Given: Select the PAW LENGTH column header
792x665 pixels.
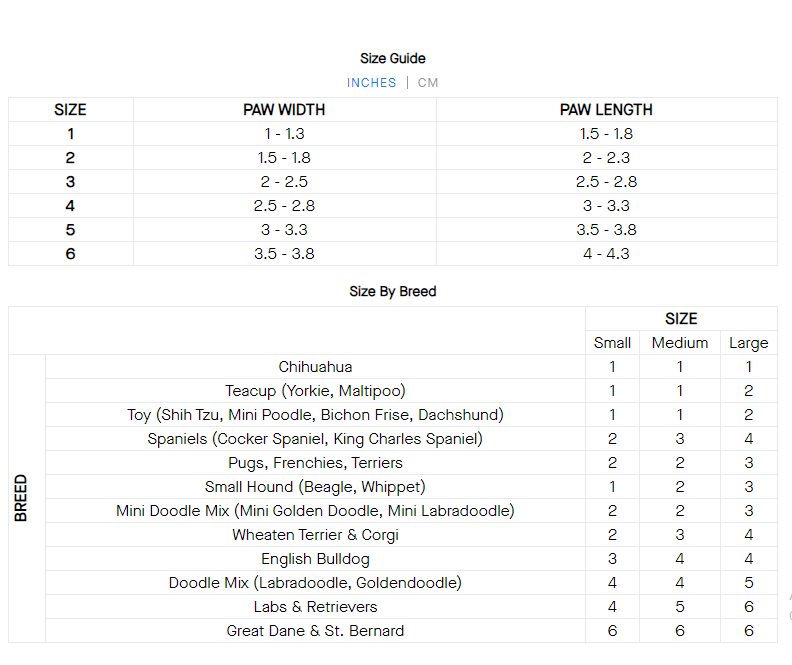Looking at the screenshot, I should [606, 110].
